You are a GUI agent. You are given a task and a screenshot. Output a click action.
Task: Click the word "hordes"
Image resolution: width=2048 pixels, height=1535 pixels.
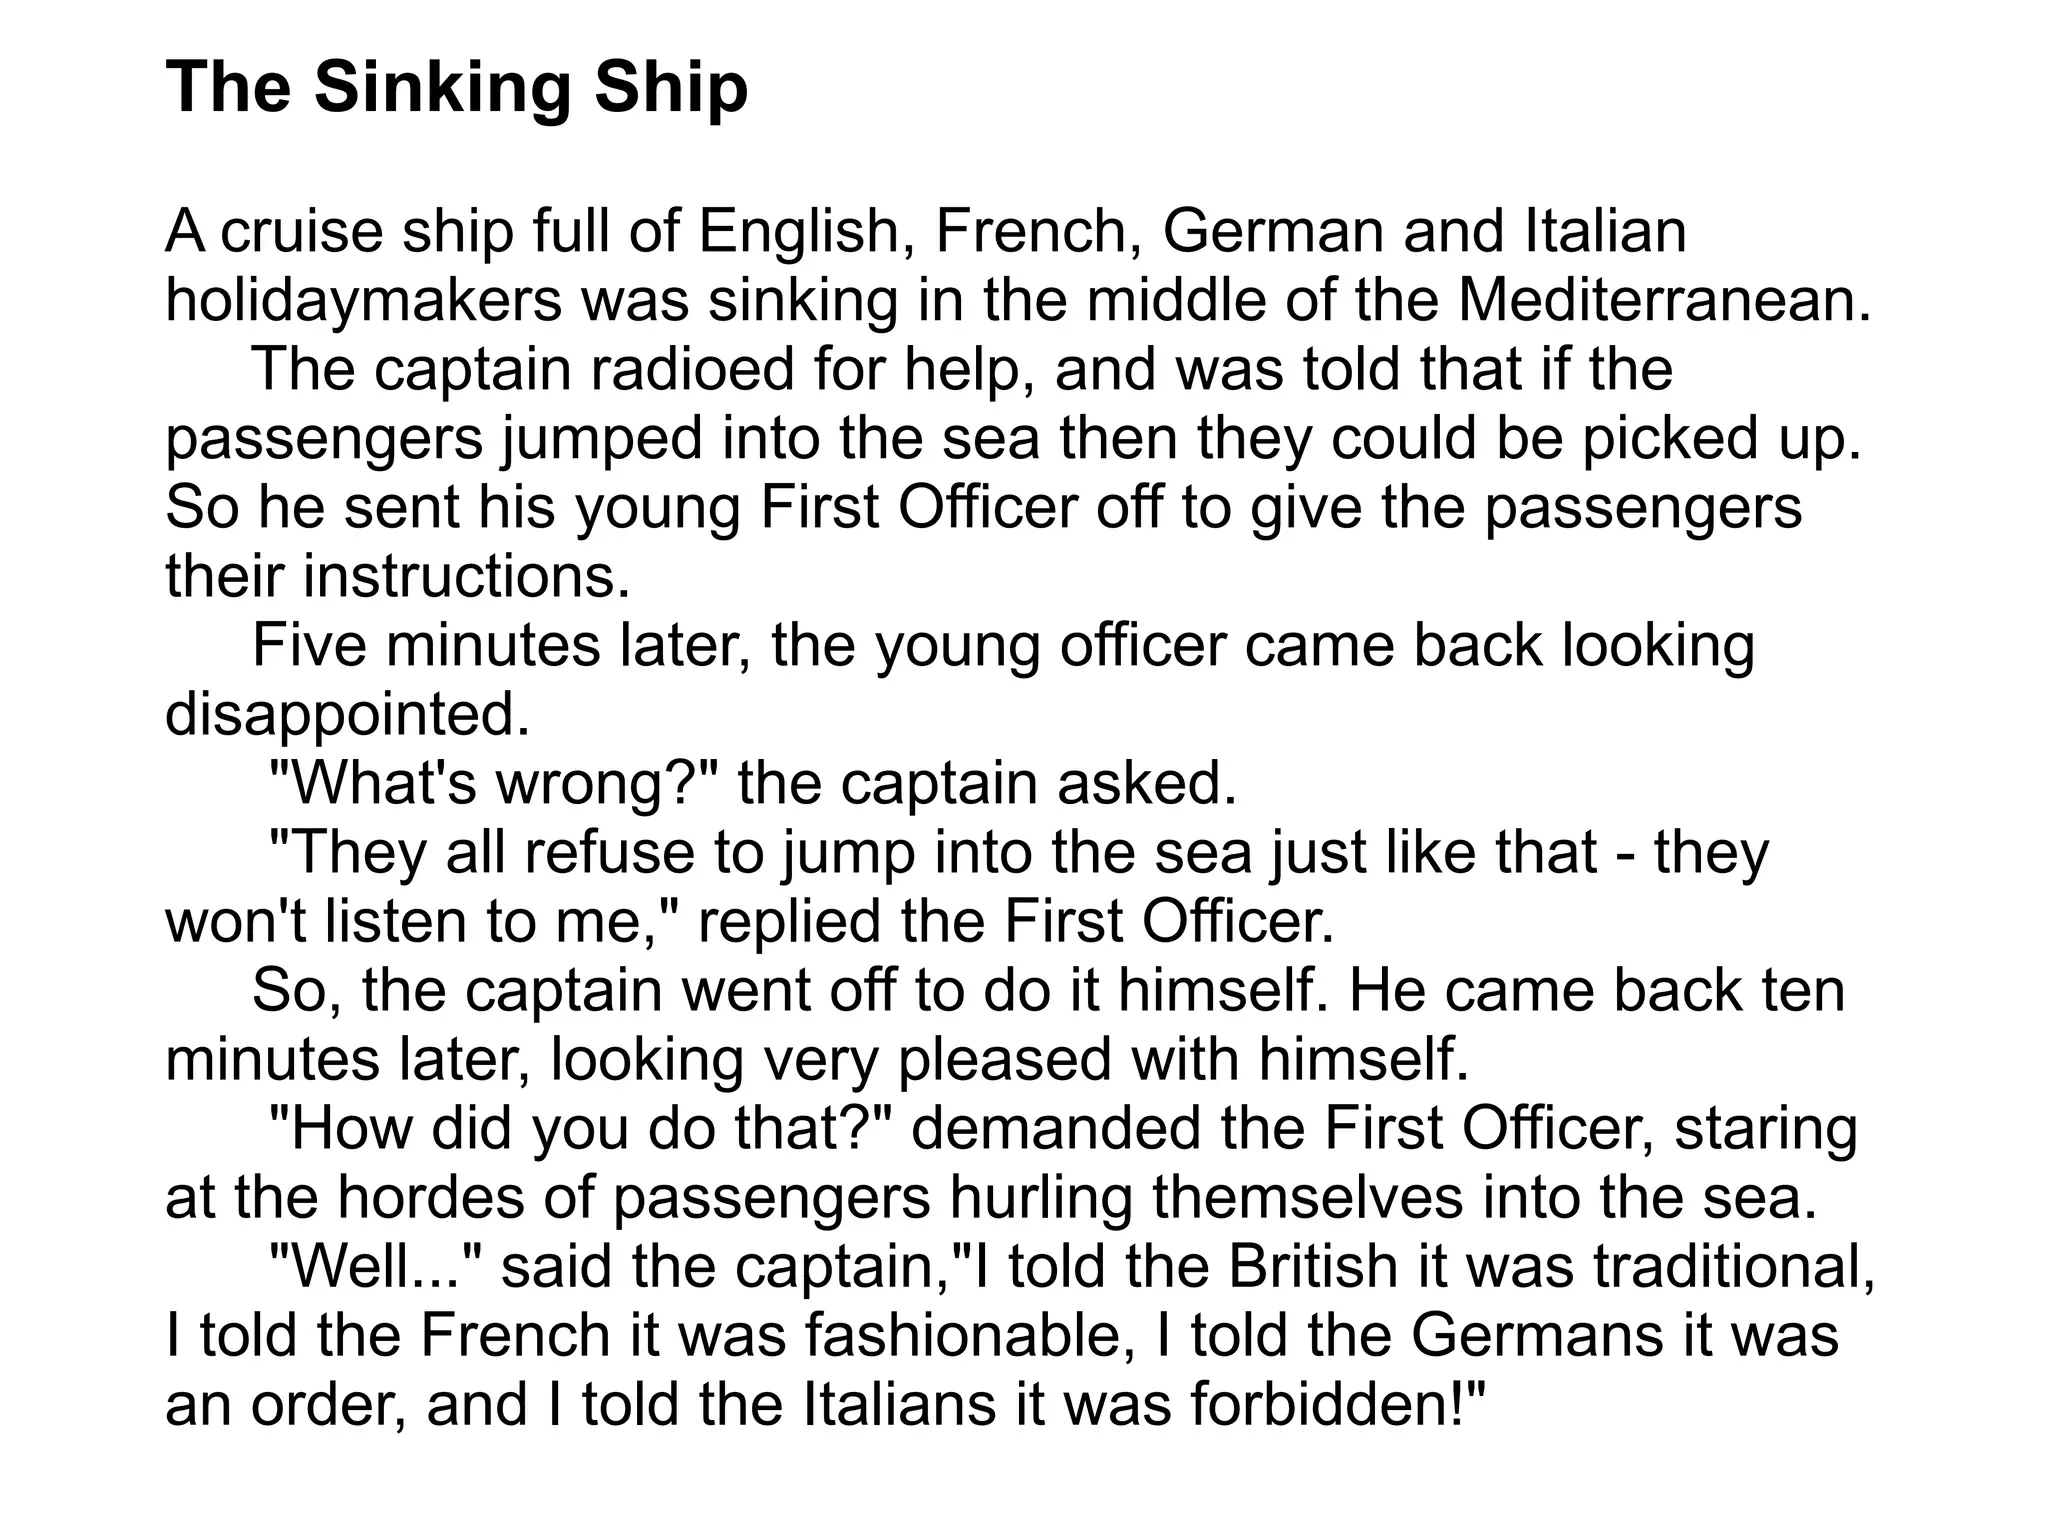pos(430,1197)
